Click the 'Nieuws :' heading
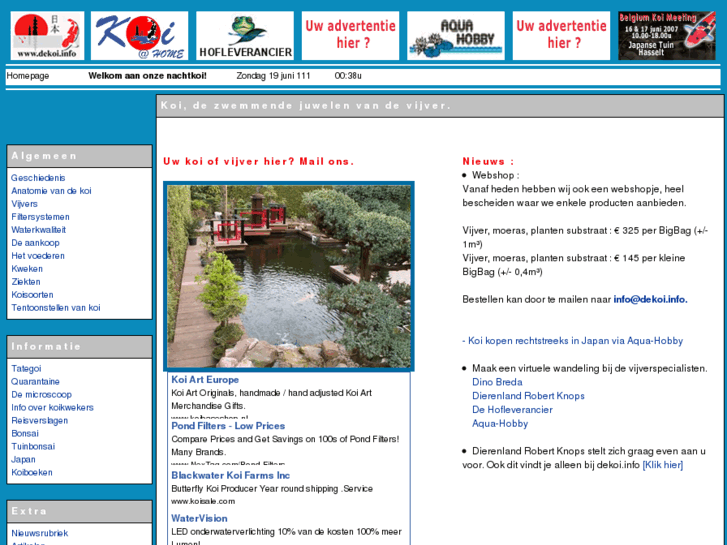 click(488, 161)
